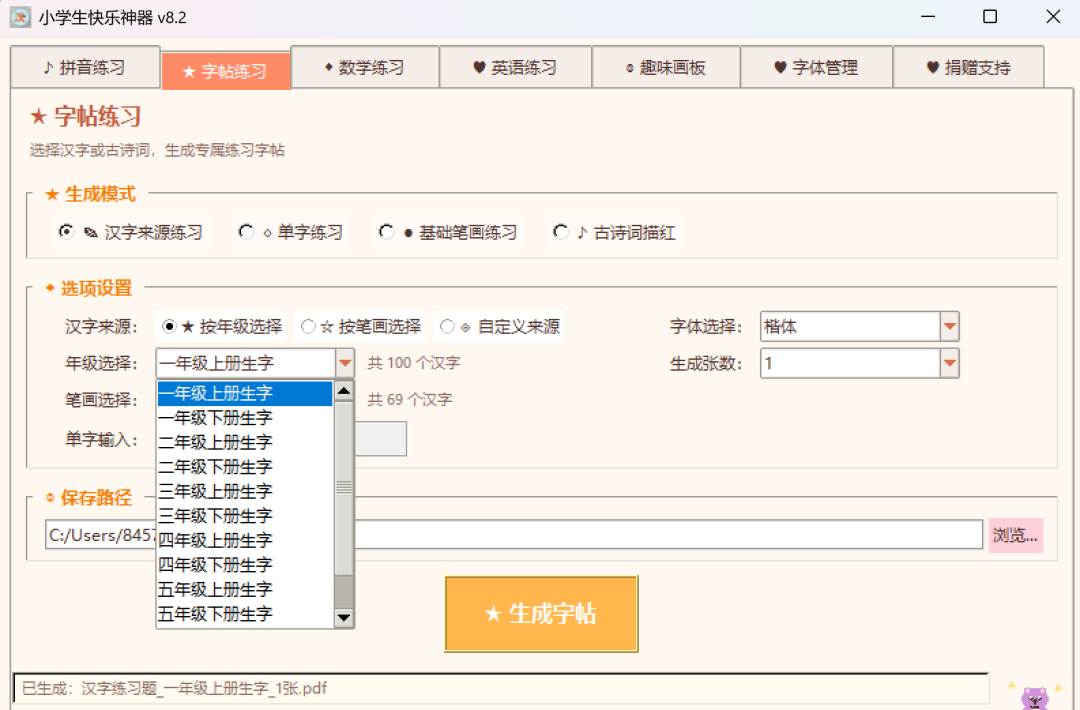Click the 共 100 个汉字 count label
Viewport: 1080px width, 710px height.
click(413, 363)
